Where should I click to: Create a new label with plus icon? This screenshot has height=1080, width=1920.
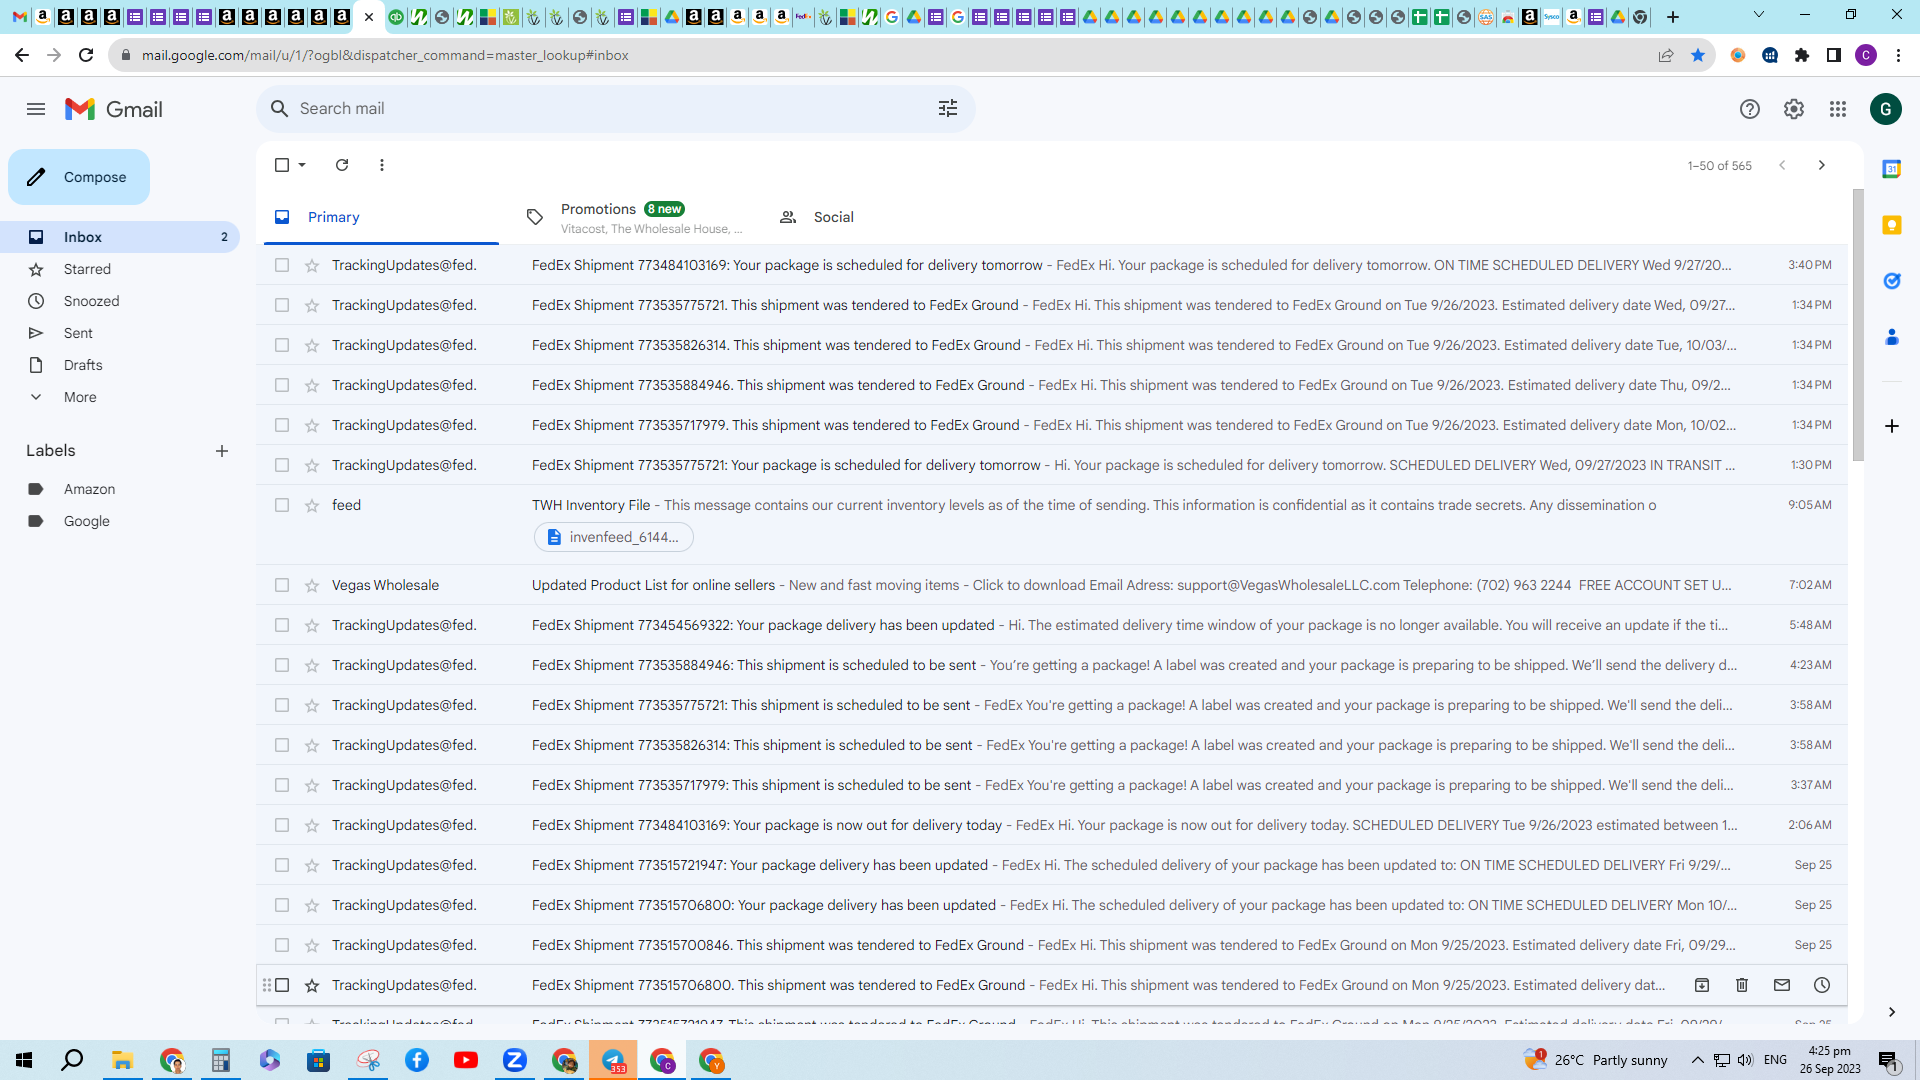pyautogui.click(x=222, y=451)
